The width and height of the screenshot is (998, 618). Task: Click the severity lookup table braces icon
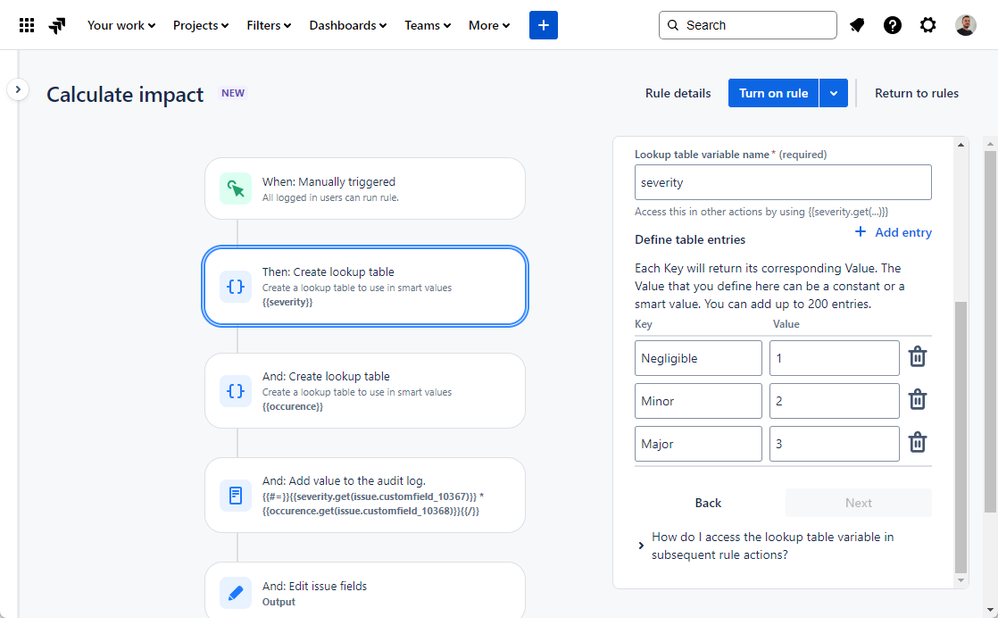point(235,286)
